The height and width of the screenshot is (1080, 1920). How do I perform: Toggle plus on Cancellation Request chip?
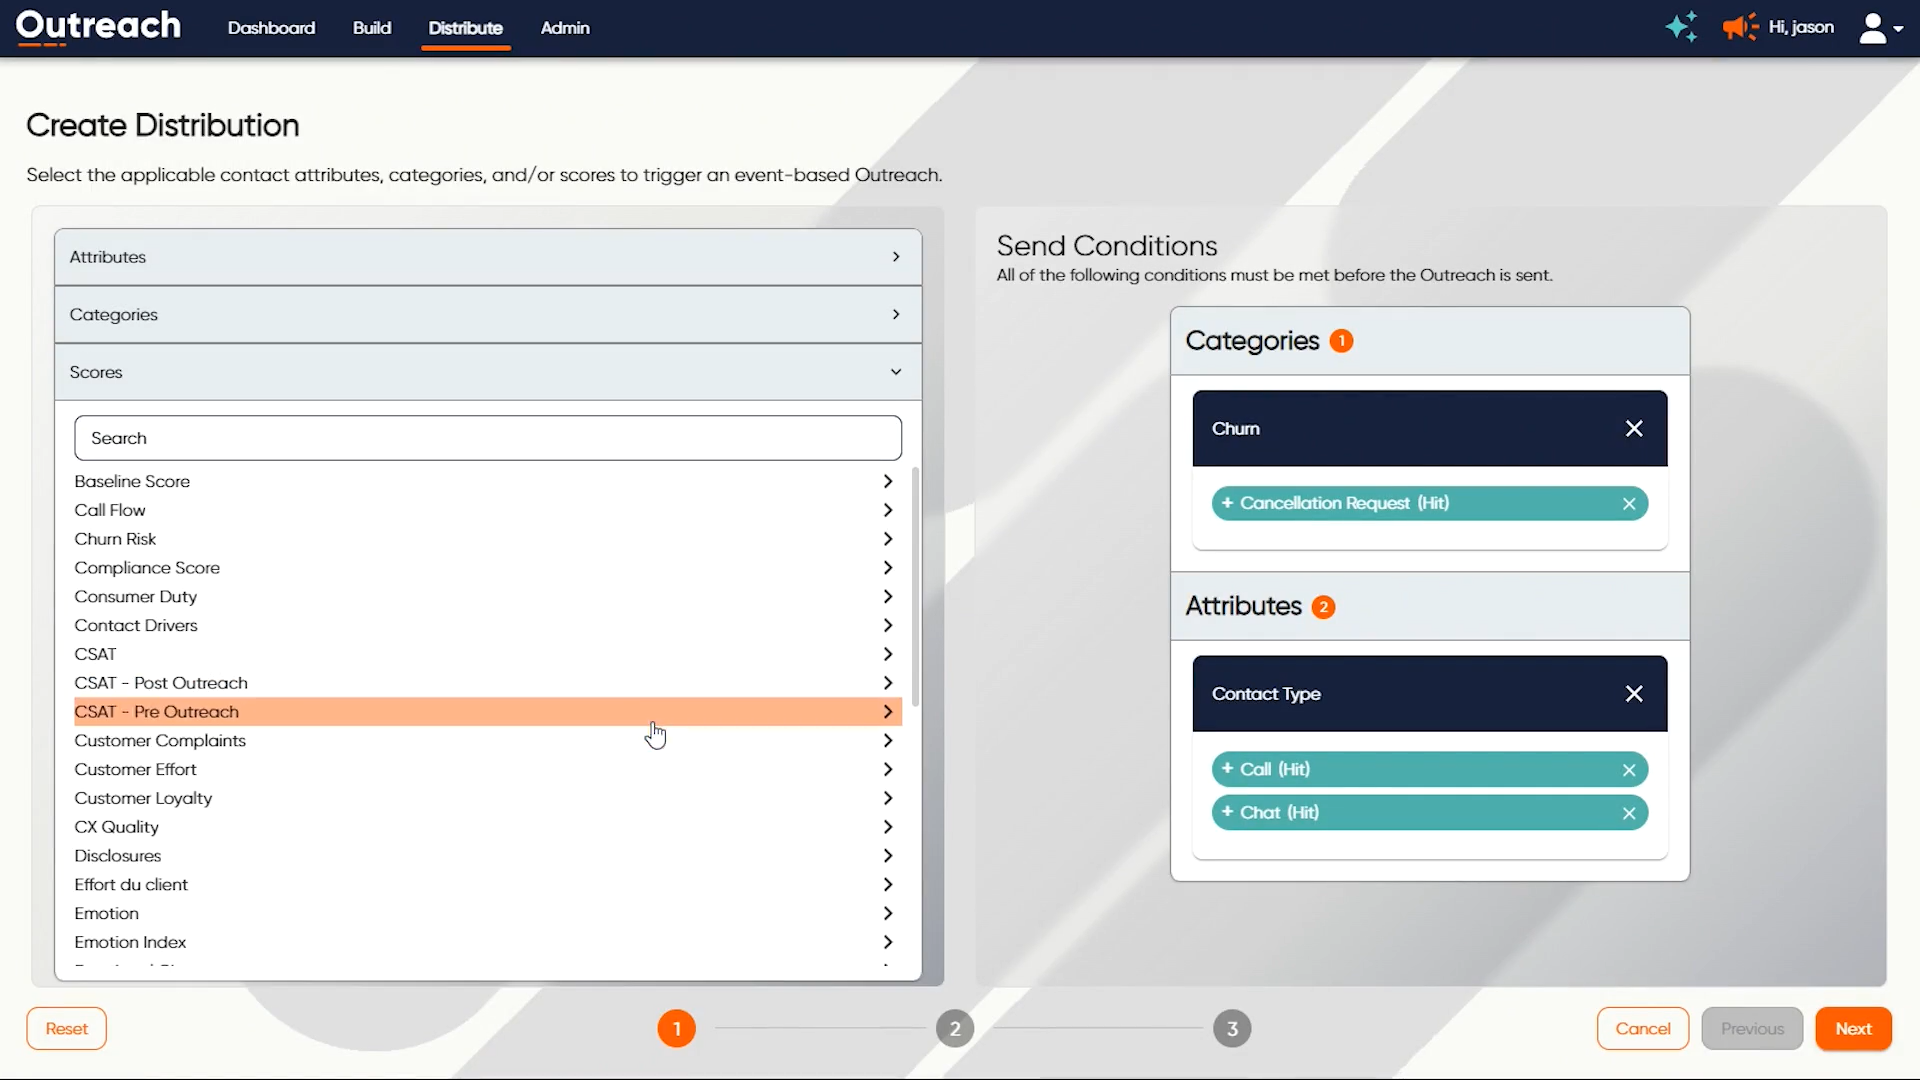1227,503
